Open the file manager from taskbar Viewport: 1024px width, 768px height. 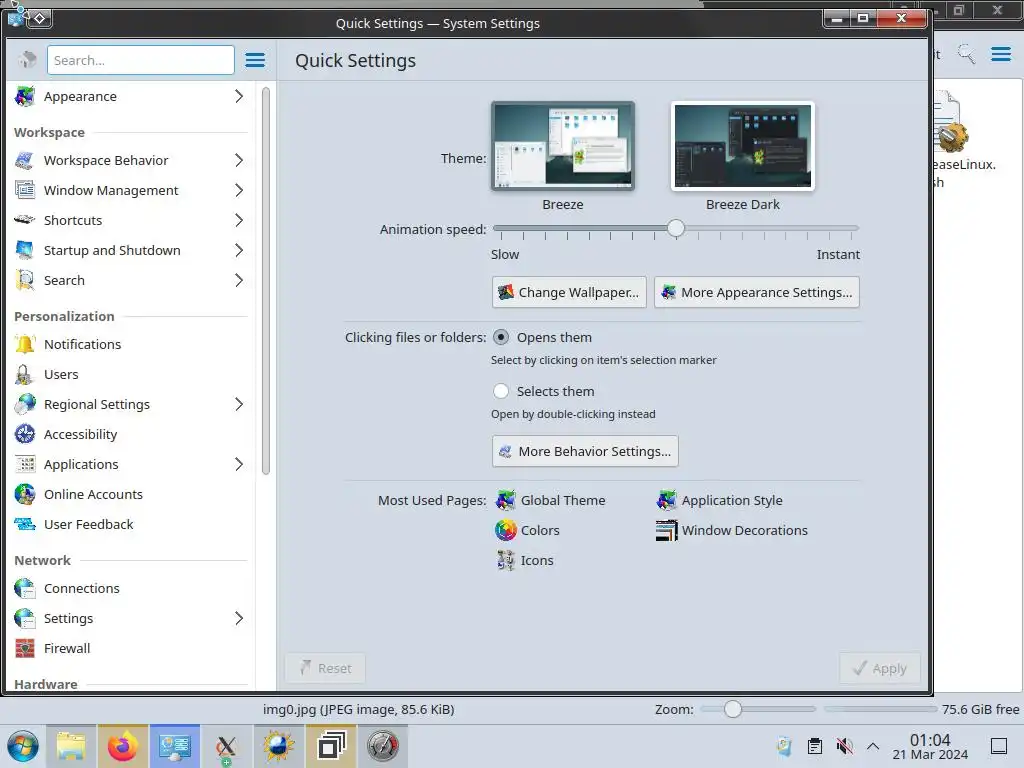(x=71, y=746)
